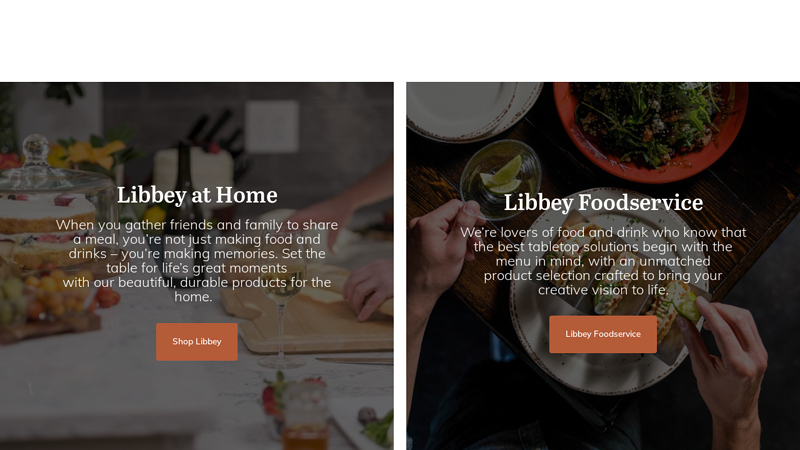The height and width of the screenshot is (450, 800).
Task: Select the Libbey at Home heading
Action: [x=197, y=195]
